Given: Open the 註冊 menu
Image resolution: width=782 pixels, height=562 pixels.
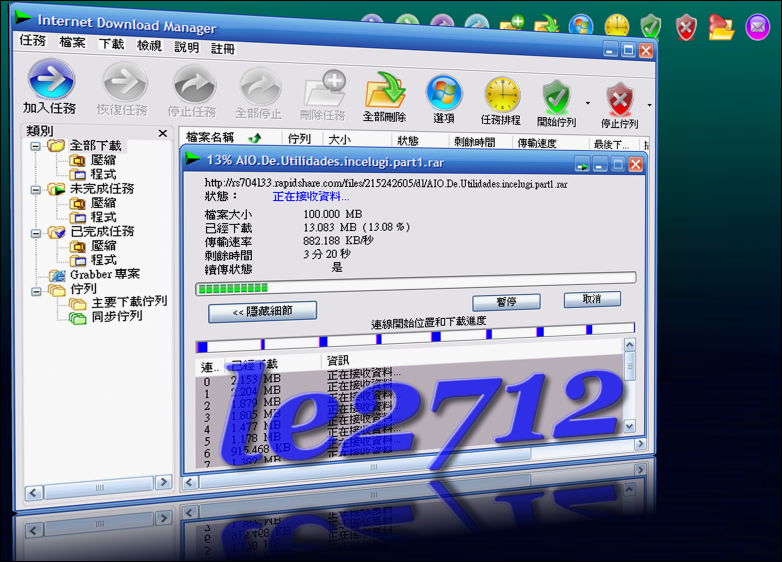Looking at the screenshot, I should [x=222, y=48].
